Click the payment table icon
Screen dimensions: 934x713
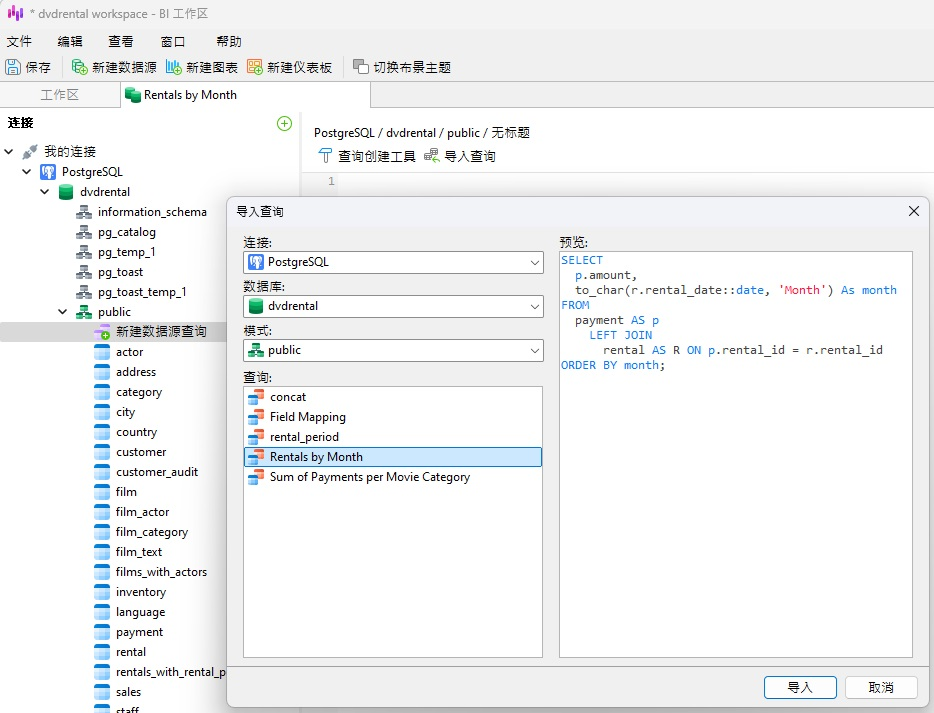pos(102,632)
